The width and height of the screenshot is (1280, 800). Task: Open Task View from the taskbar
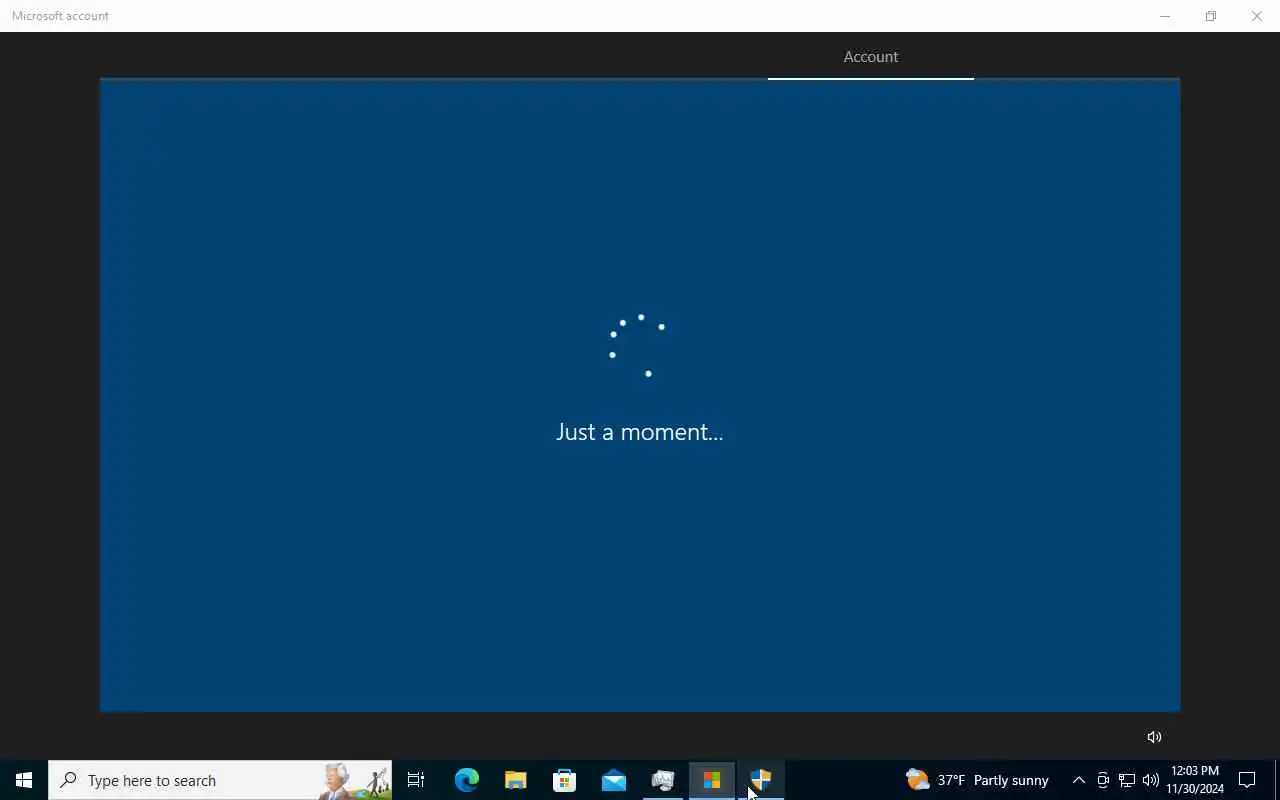coord(416,780)
